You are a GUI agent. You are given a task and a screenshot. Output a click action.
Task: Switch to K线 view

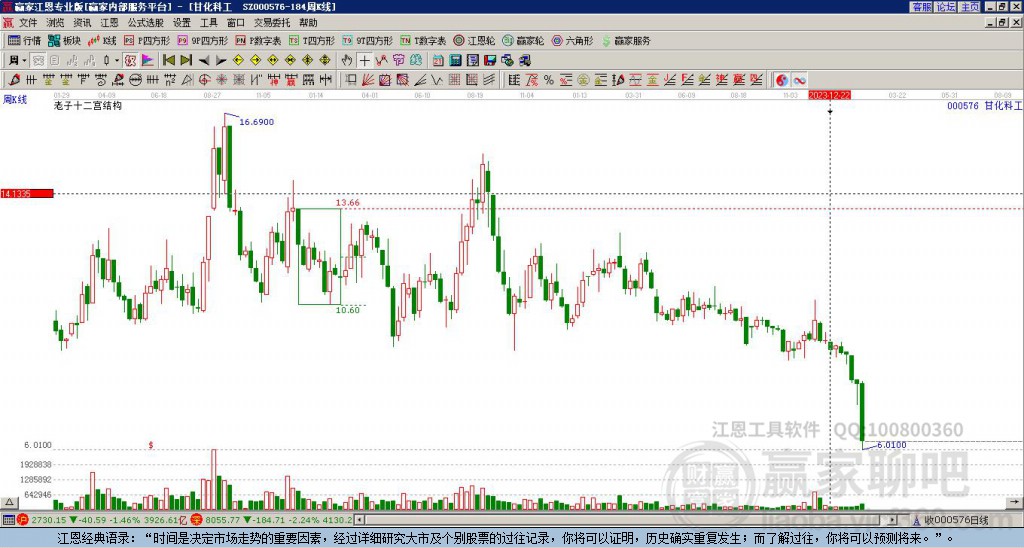click(102, 40)
